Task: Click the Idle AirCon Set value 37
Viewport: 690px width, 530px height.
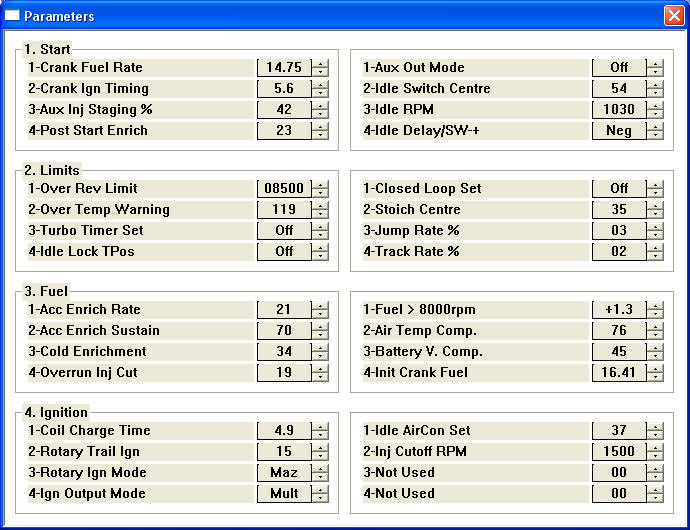Action: (x=619, y=431)
